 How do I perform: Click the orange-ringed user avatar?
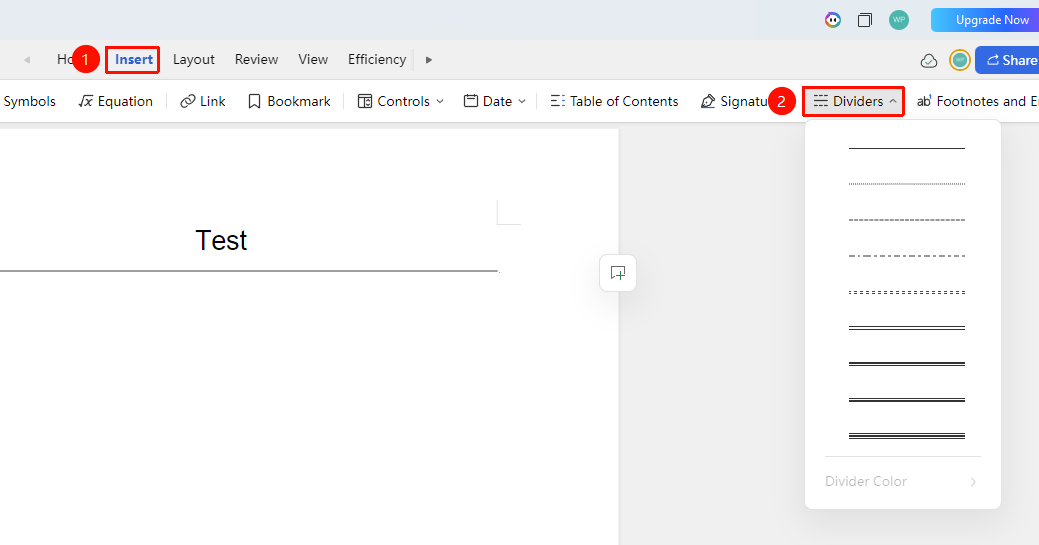959,60
